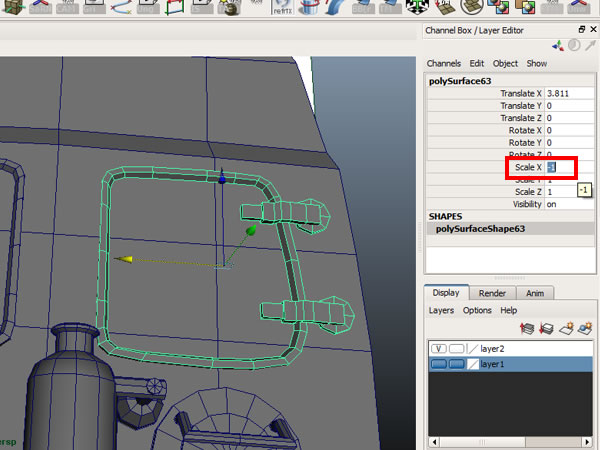Create layer from selected objects icon
This screenshot has width=600, height=450.
pos(584,328)
